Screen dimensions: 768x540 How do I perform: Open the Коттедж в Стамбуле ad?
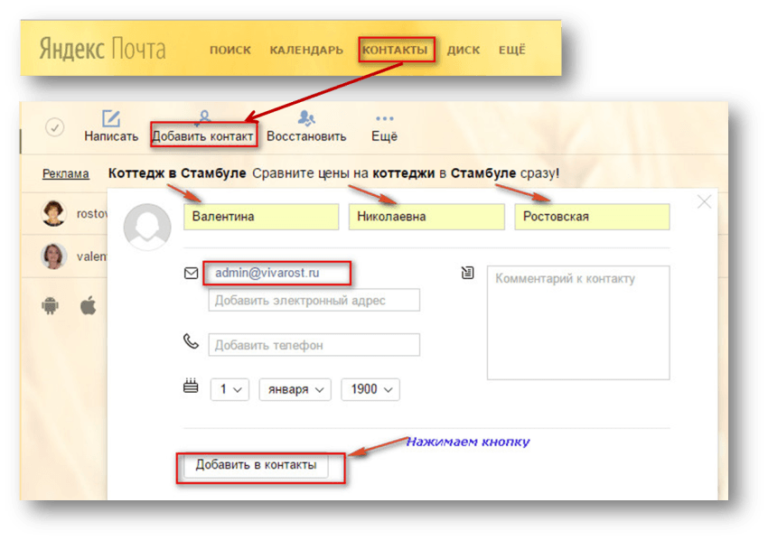[x=177, y=173]
